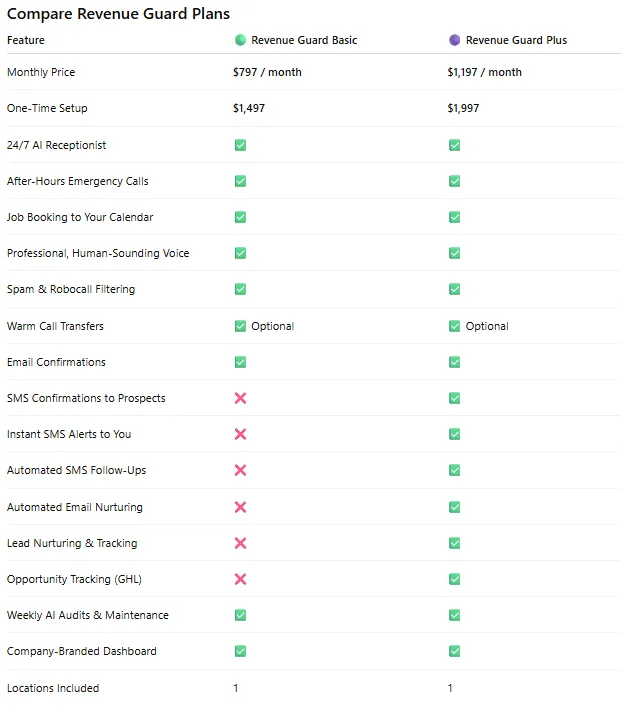The height and width of the screenshot is (706, 627).
Task: Click Plus checkmark for Automated SMS Follow-Ups
Action: (x=455, y=470)
